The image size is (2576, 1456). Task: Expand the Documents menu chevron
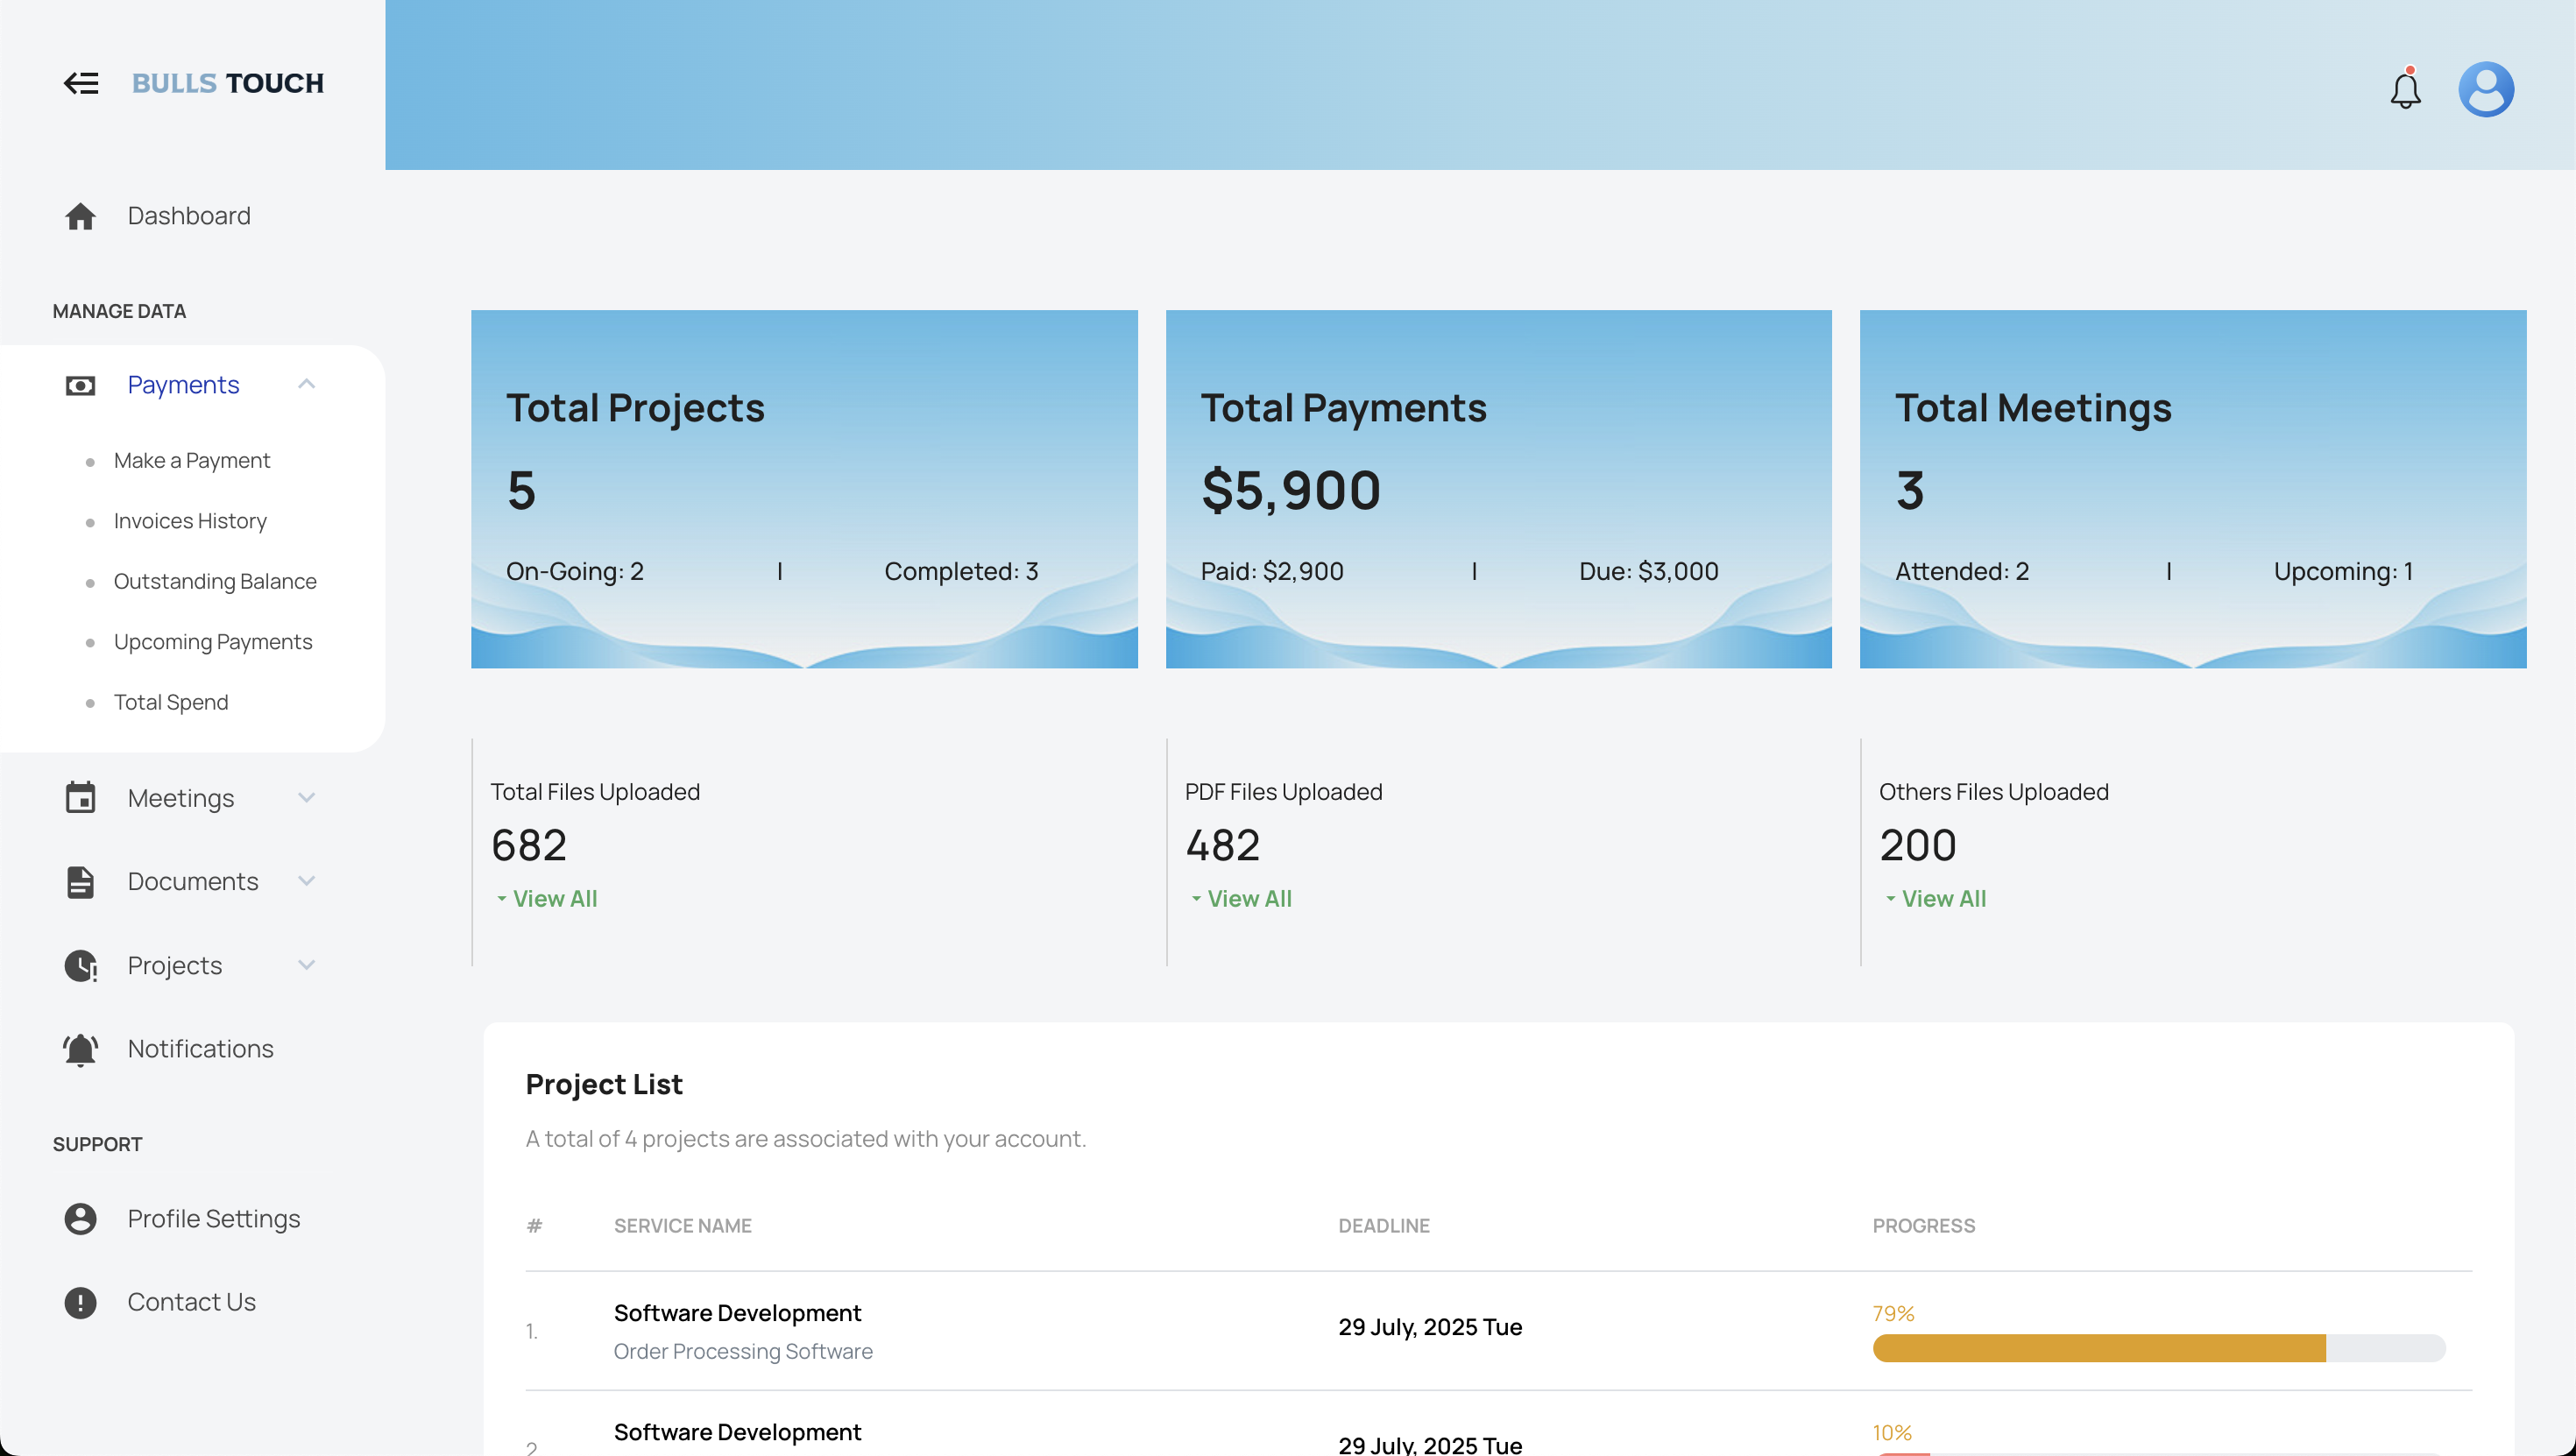click(307, 881)
